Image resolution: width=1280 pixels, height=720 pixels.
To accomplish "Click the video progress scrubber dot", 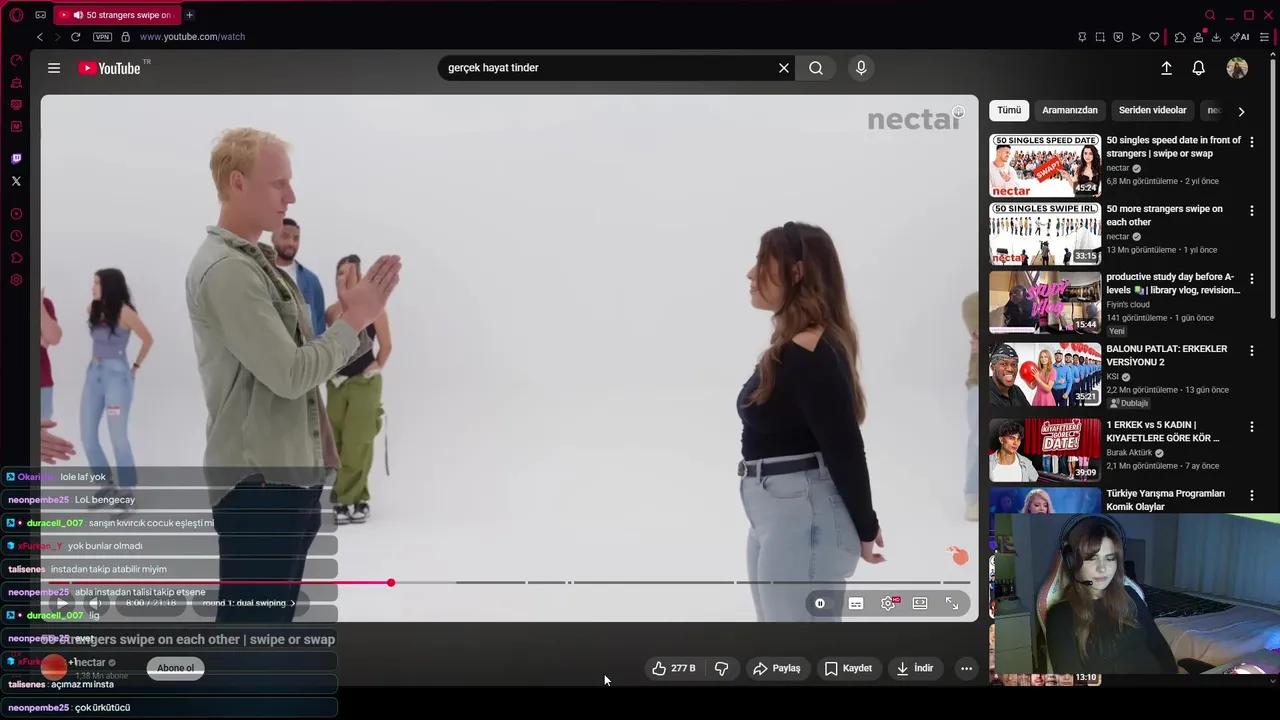I will (x=391, y=582).
